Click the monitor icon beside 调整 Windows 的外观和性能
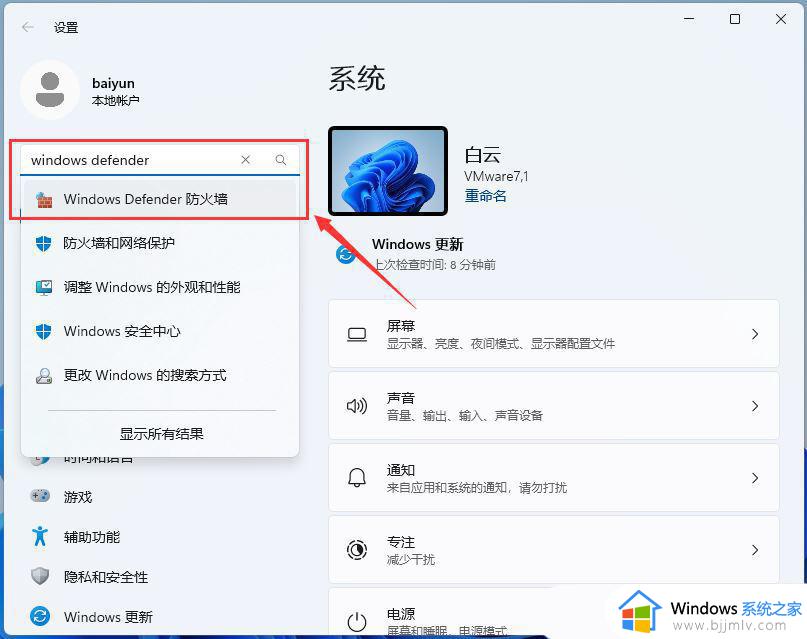The height and width of the screenshot is (639, 807). (x=44, y=287)
